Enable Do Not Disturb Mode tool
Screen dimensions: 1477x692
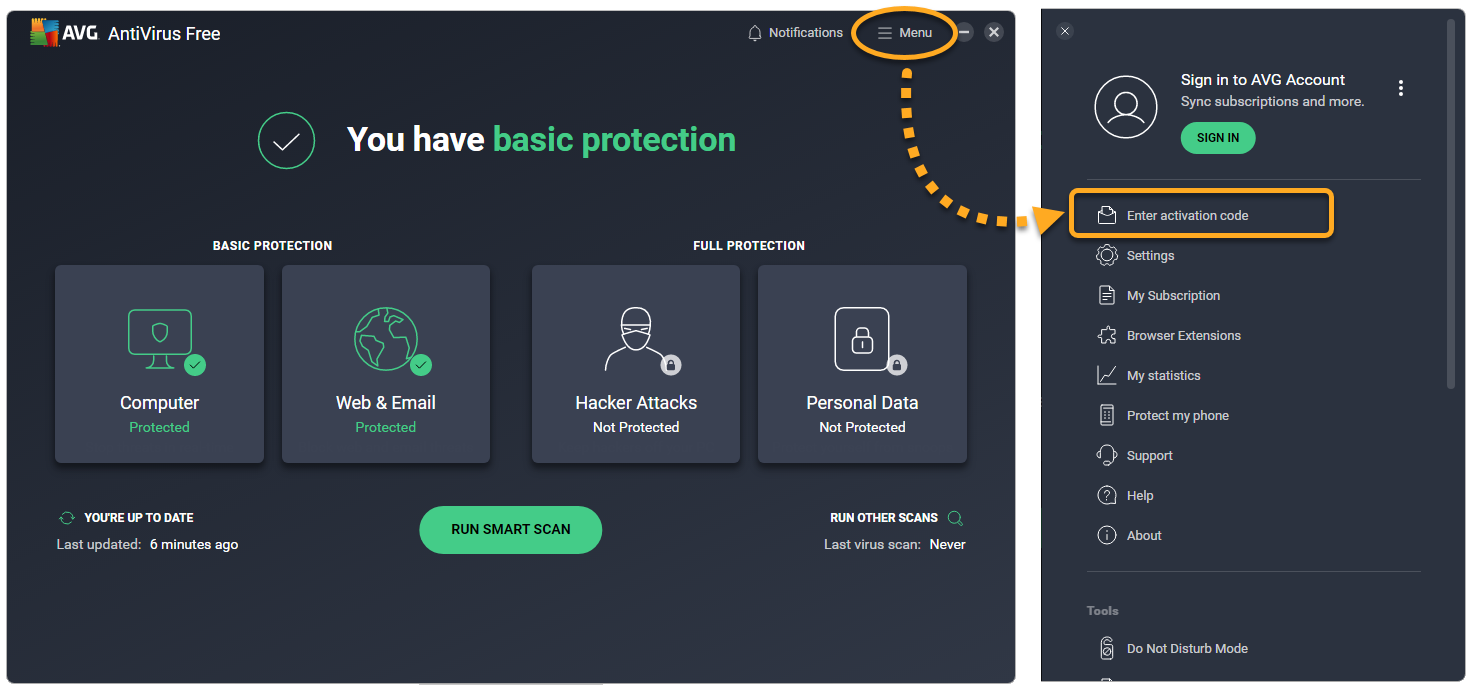[1186, 649]
